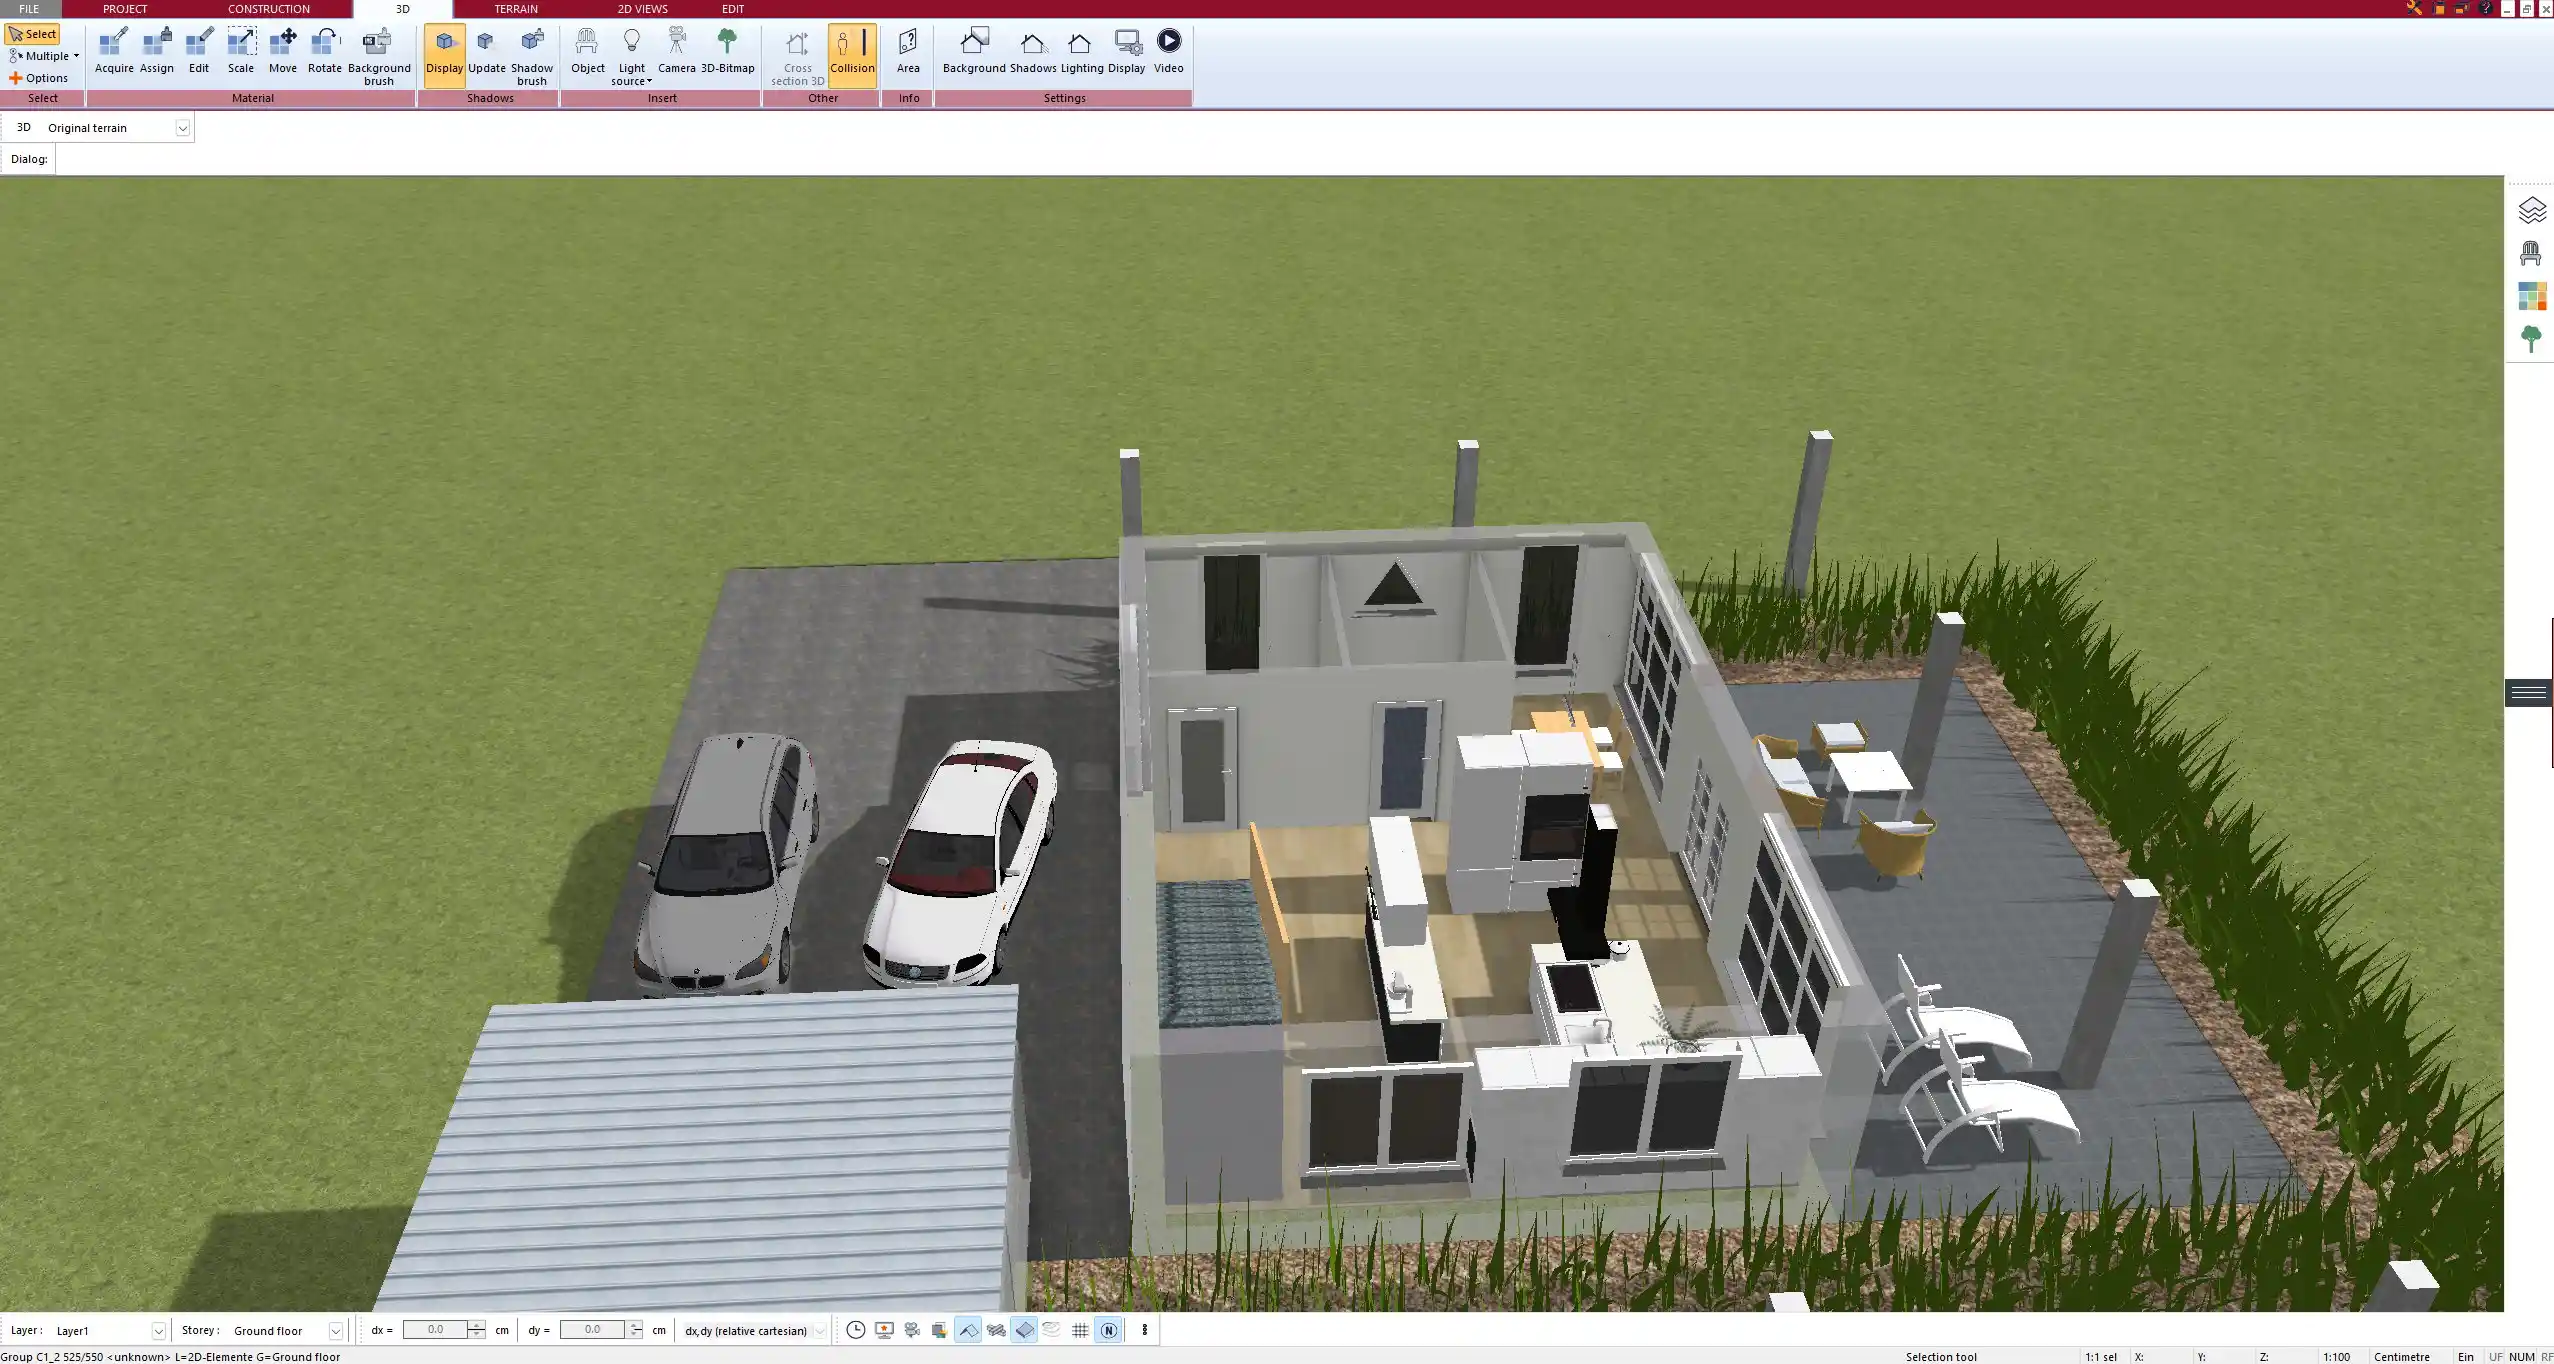Open bottom toolbar overflow three-dot menu

[x=1145, y=1330]
